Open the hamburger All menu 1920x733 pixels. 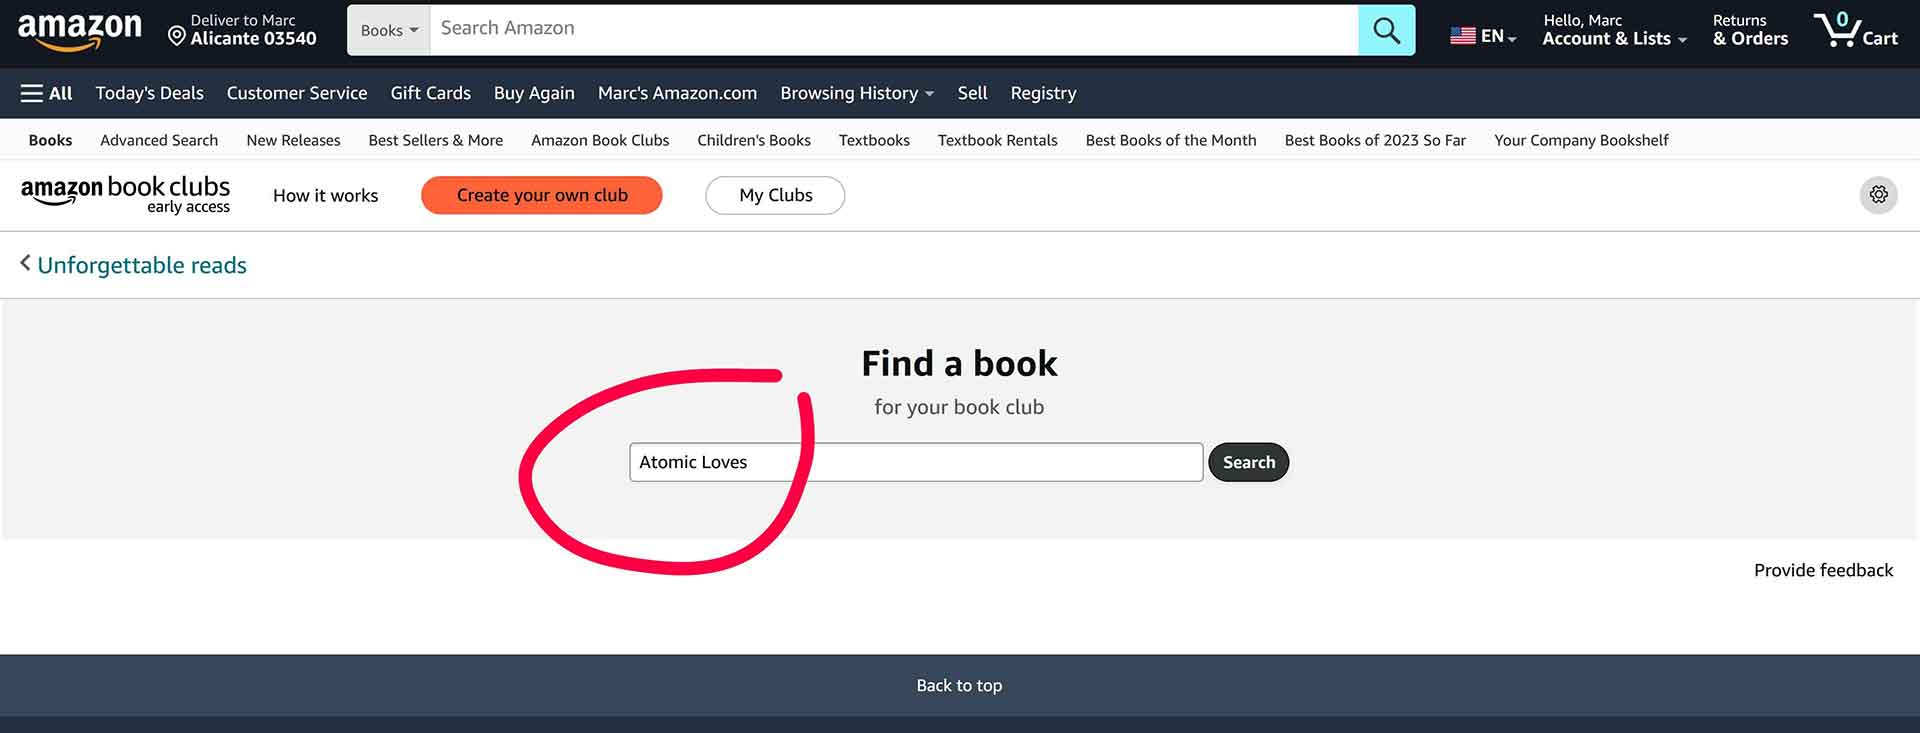[46, 93]
